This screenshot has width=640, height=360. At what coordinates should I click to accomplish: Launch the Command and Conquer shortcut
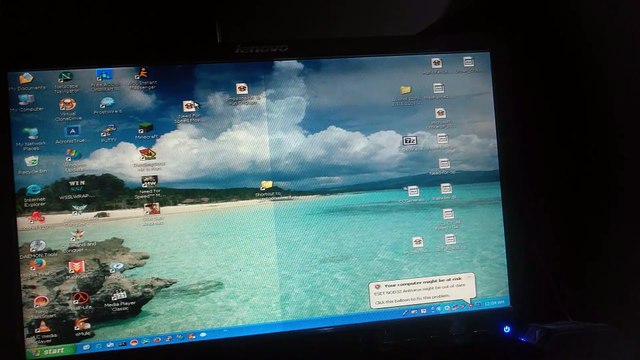78,241
